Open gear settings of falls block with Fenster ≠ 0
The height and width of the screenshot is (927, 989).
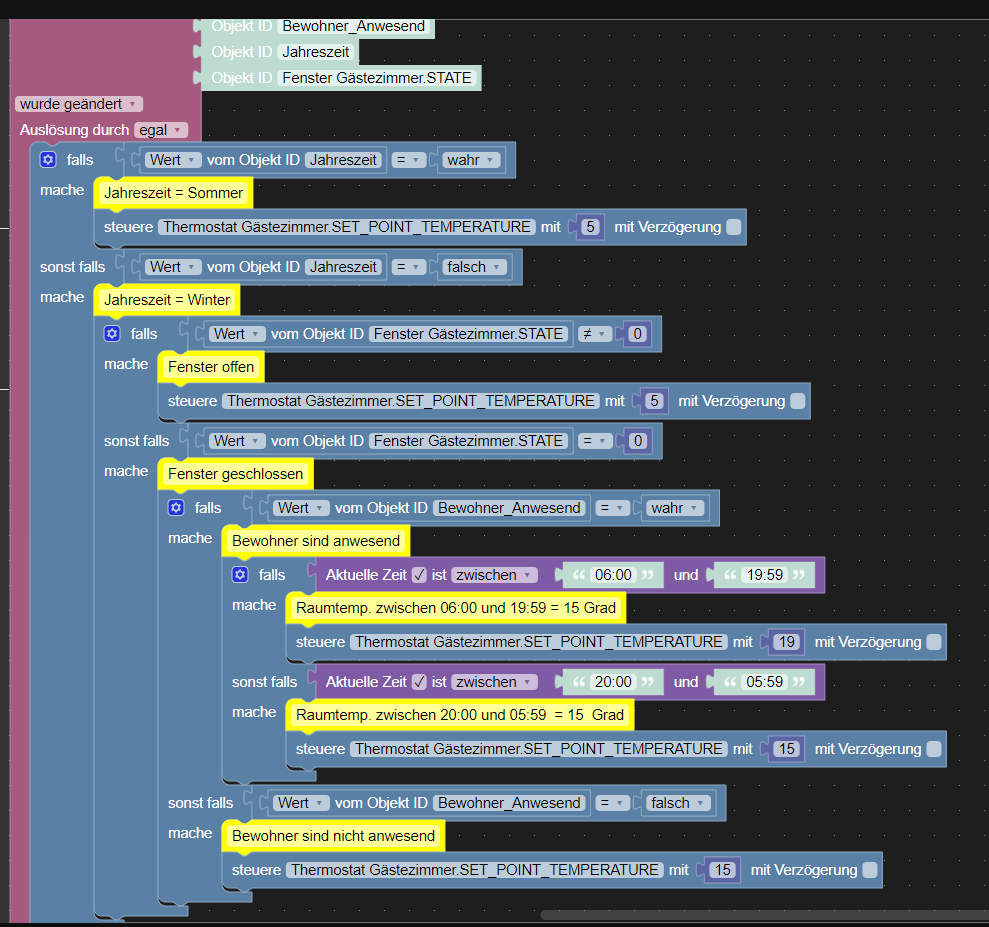tap(112, 334)
